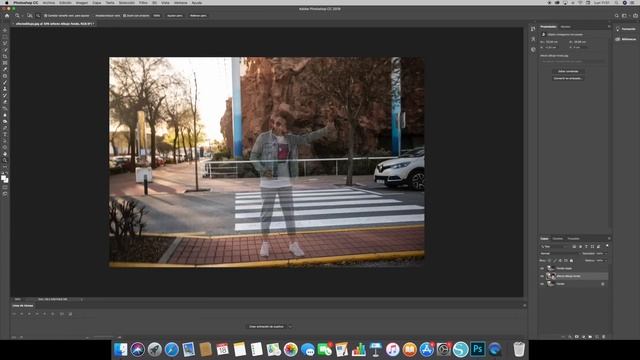Click the foreground/background color swatches
This screenshot has height=360, width=640.
pyautogui.click(x=4, y=179)
